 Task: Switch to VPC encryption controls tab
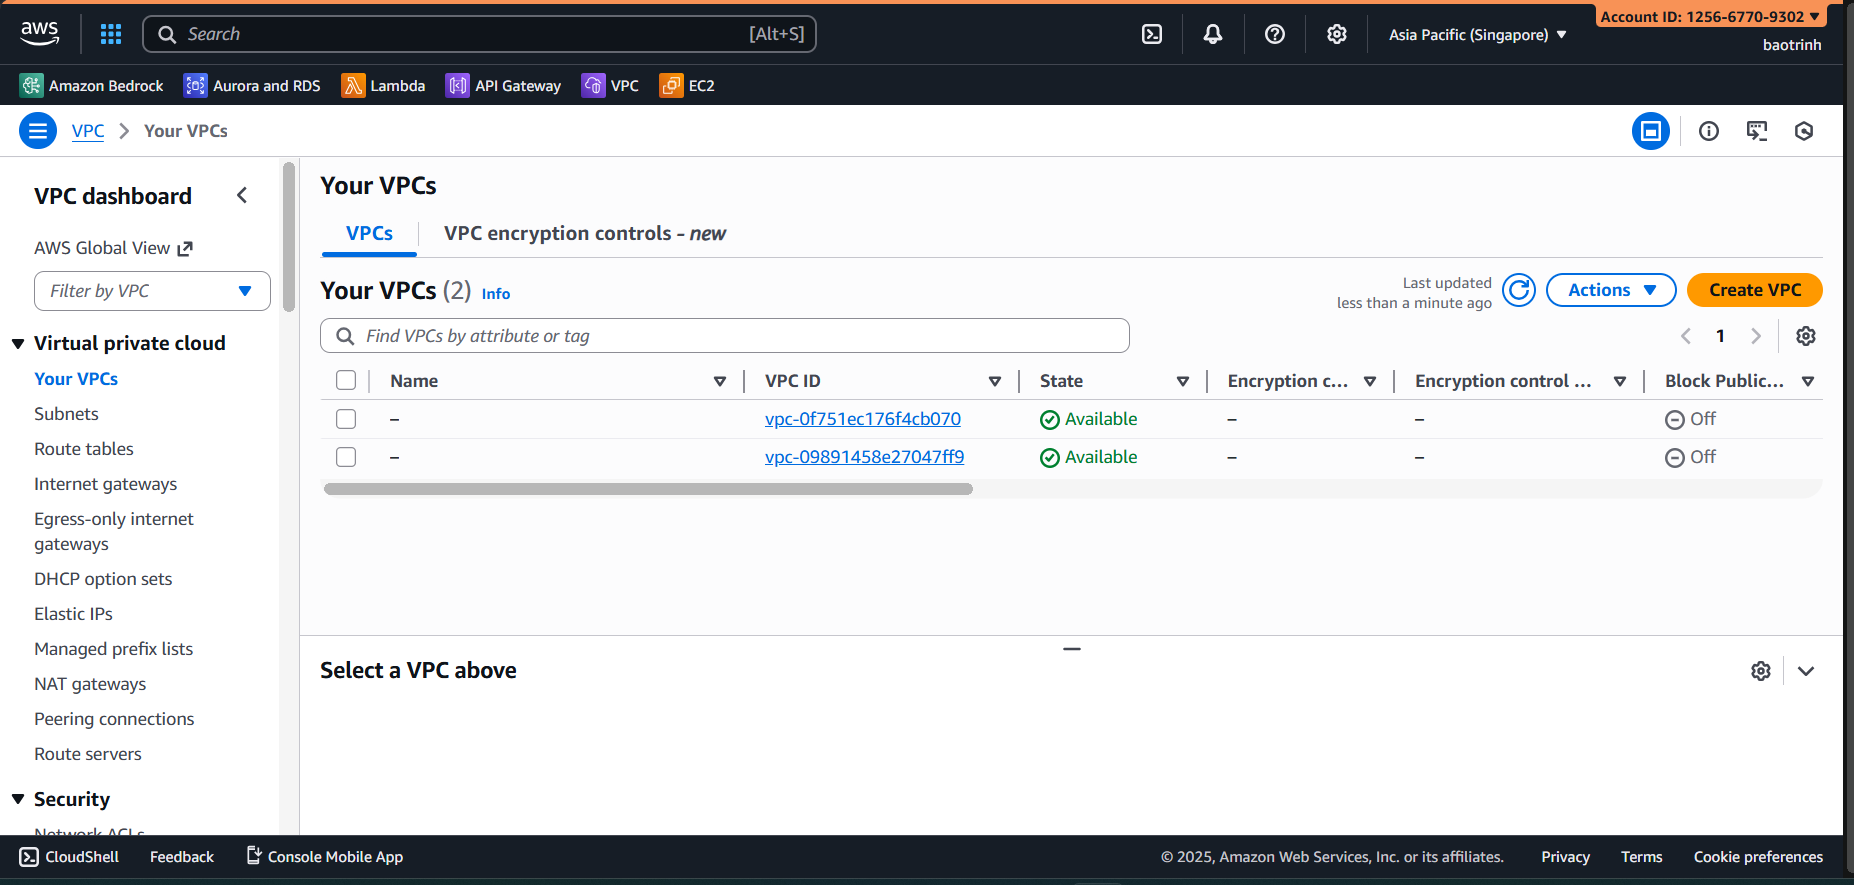pos(584,233)
